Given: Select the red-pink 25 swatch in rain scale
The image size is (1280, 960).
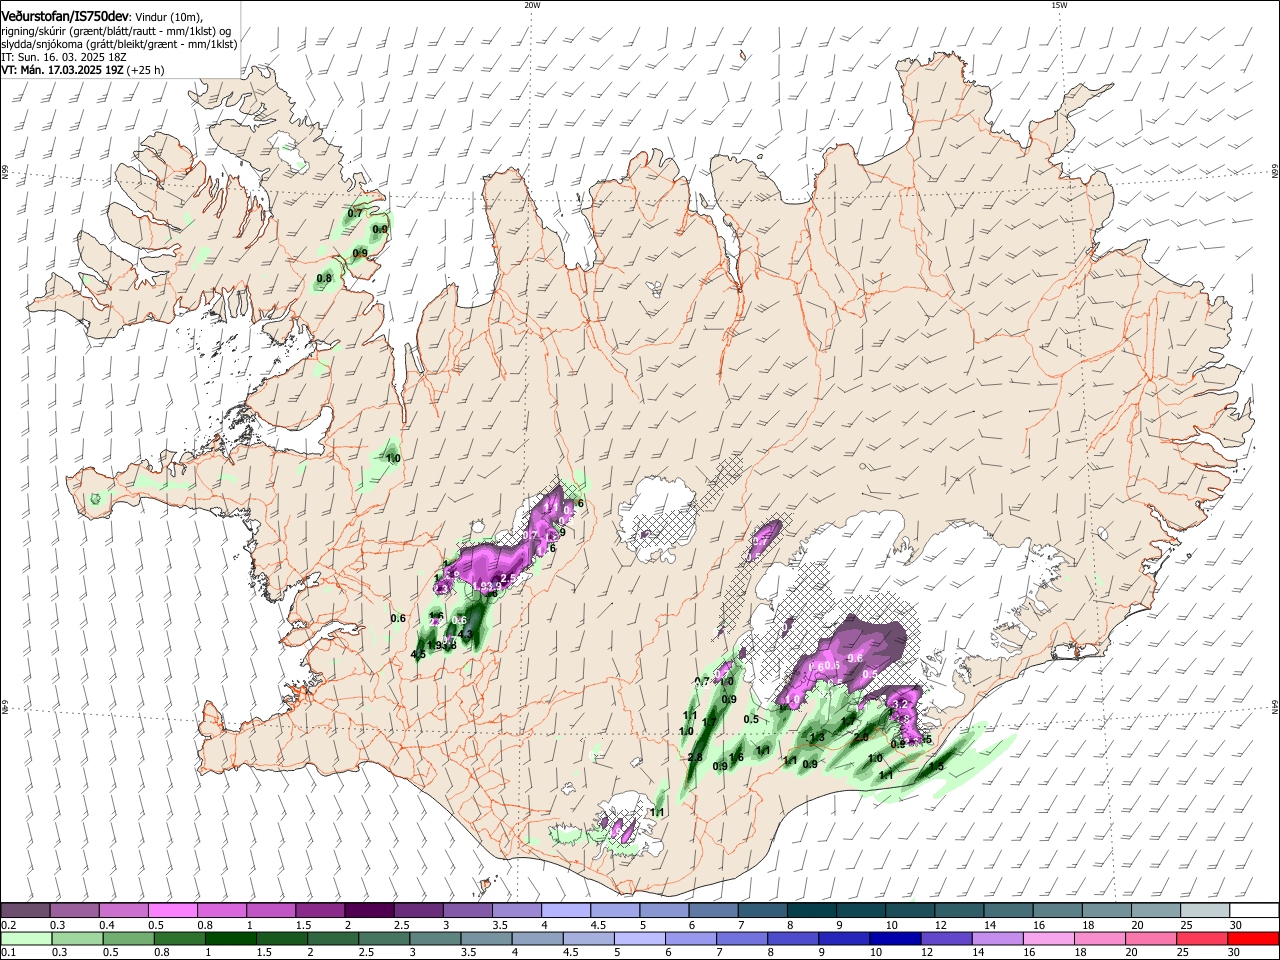Looking at the screenshot, I should click(1203, 938).
